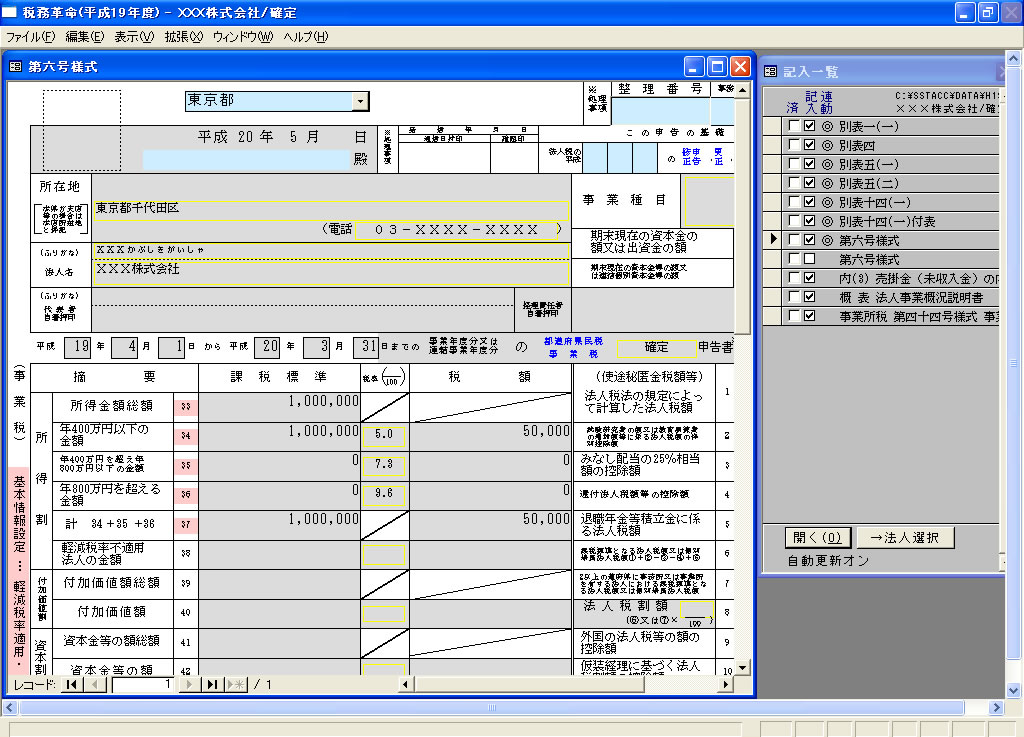Image resolution: width=1024 pixels, height=737 pixels.
Task: Click the 第六号様式 window form icon
Action: (x=15, y=67)
